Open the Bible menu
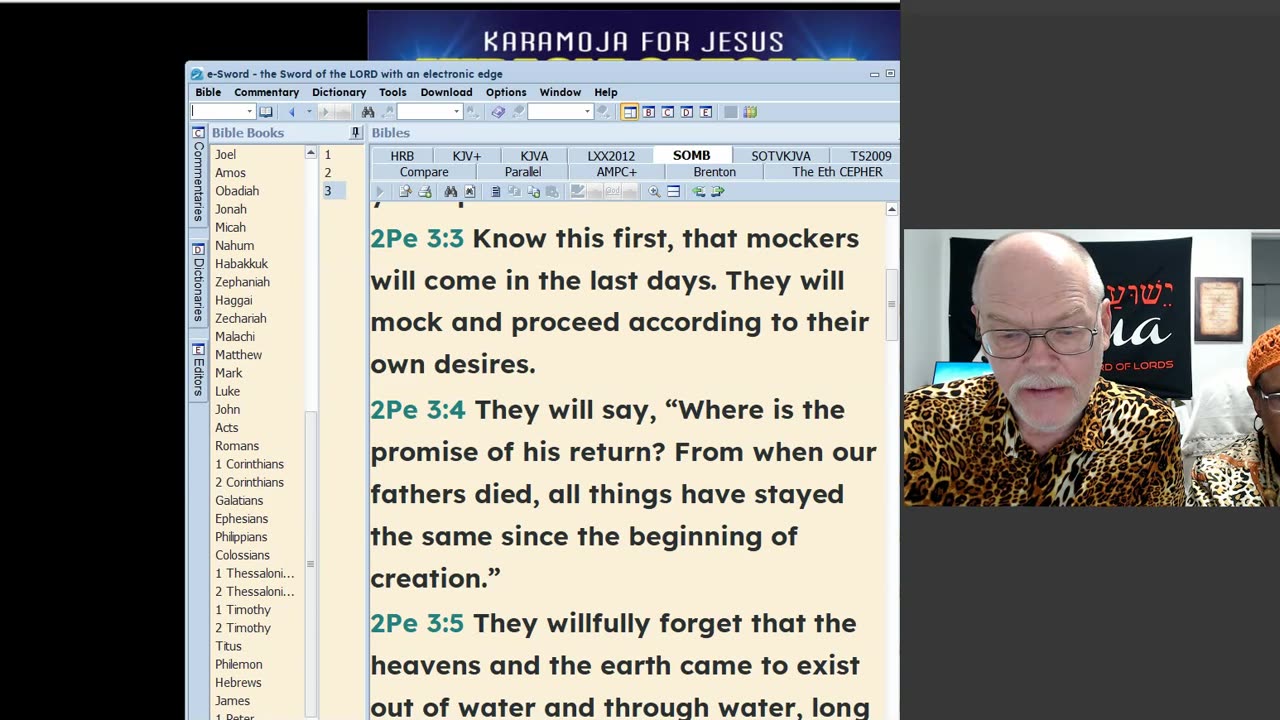1280x720 pixels. pyautogui.click(x=208, y=92)
